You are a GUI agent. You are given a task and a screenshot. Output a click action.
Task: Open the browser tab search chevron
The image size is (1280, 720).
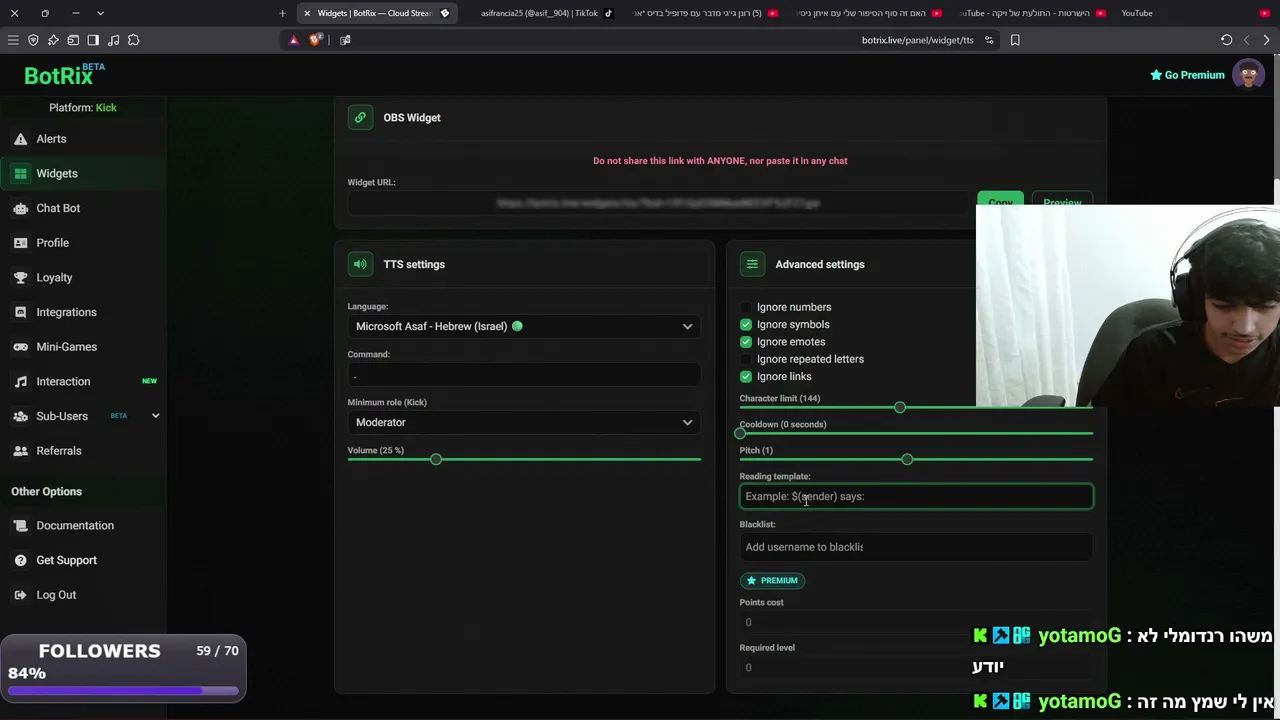click(x=100, y=13)
